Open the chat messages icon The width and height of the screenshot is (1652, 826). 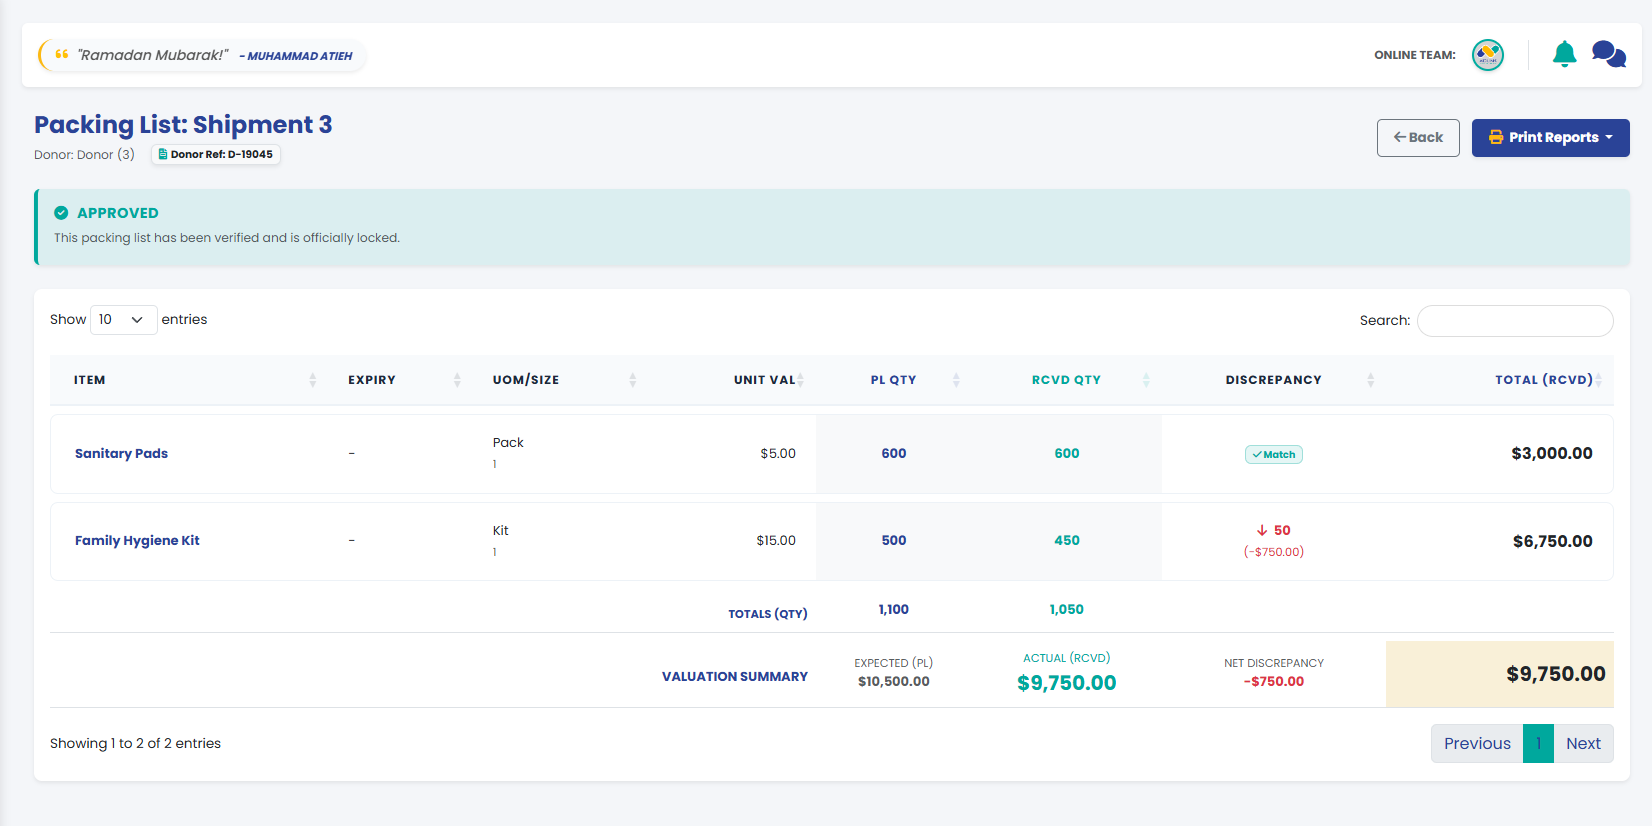1608,54
